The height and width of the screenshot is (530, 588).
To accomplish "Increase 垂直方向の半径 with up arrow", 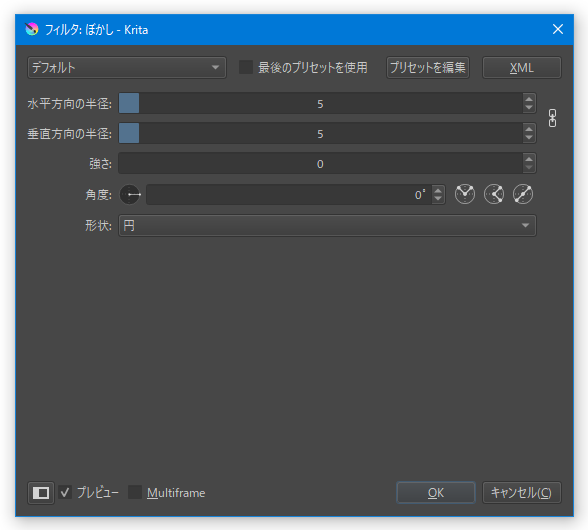I will (x=529, y=129).
